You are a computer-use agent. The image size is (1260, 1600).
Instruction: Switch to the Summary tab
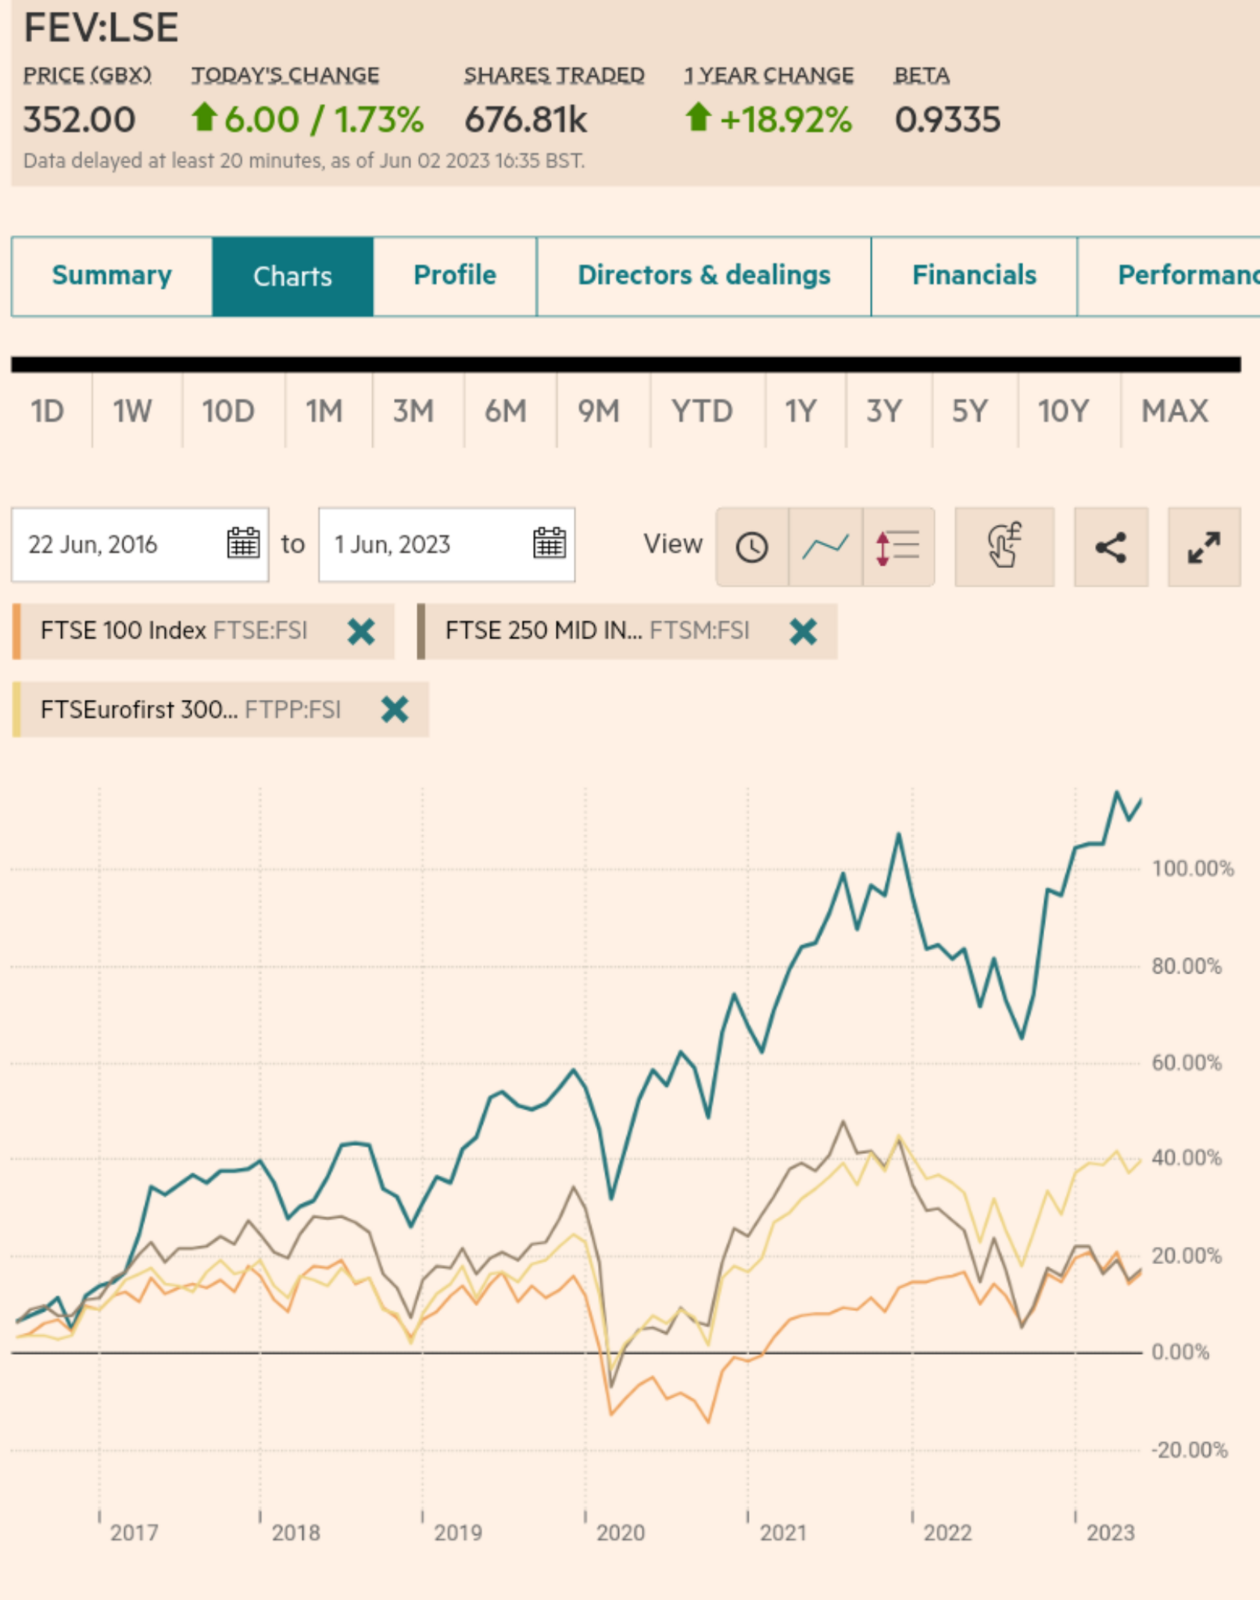pos(112,276)
